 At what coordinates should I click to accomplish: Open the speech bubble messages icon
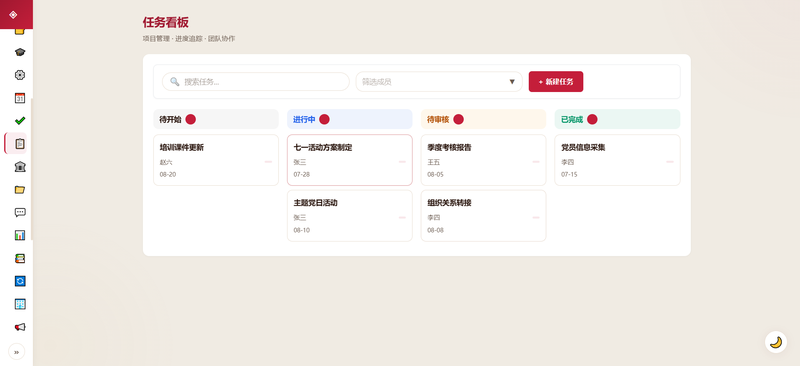20,212
